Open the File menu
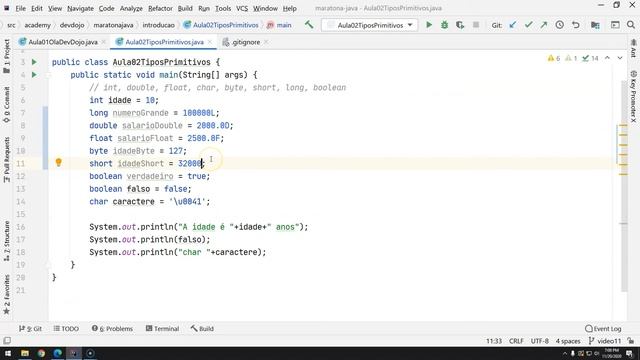This screenshot has height=360, width=640. [x=20, y=8]
